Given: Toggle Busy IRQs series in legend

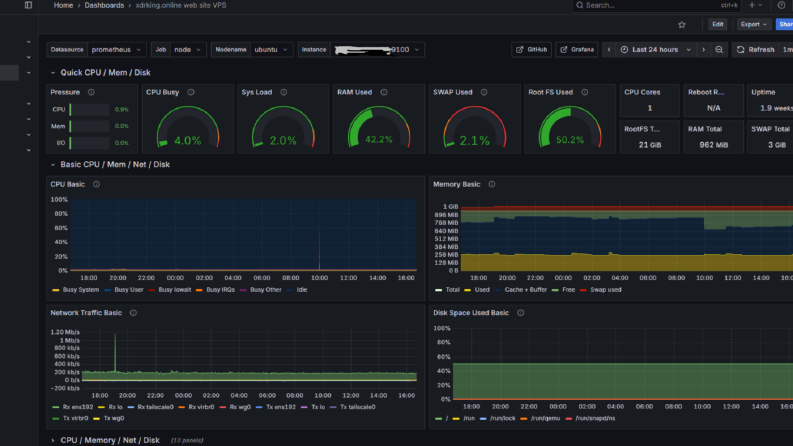Looking at the screenshot, I should (220, 290).
